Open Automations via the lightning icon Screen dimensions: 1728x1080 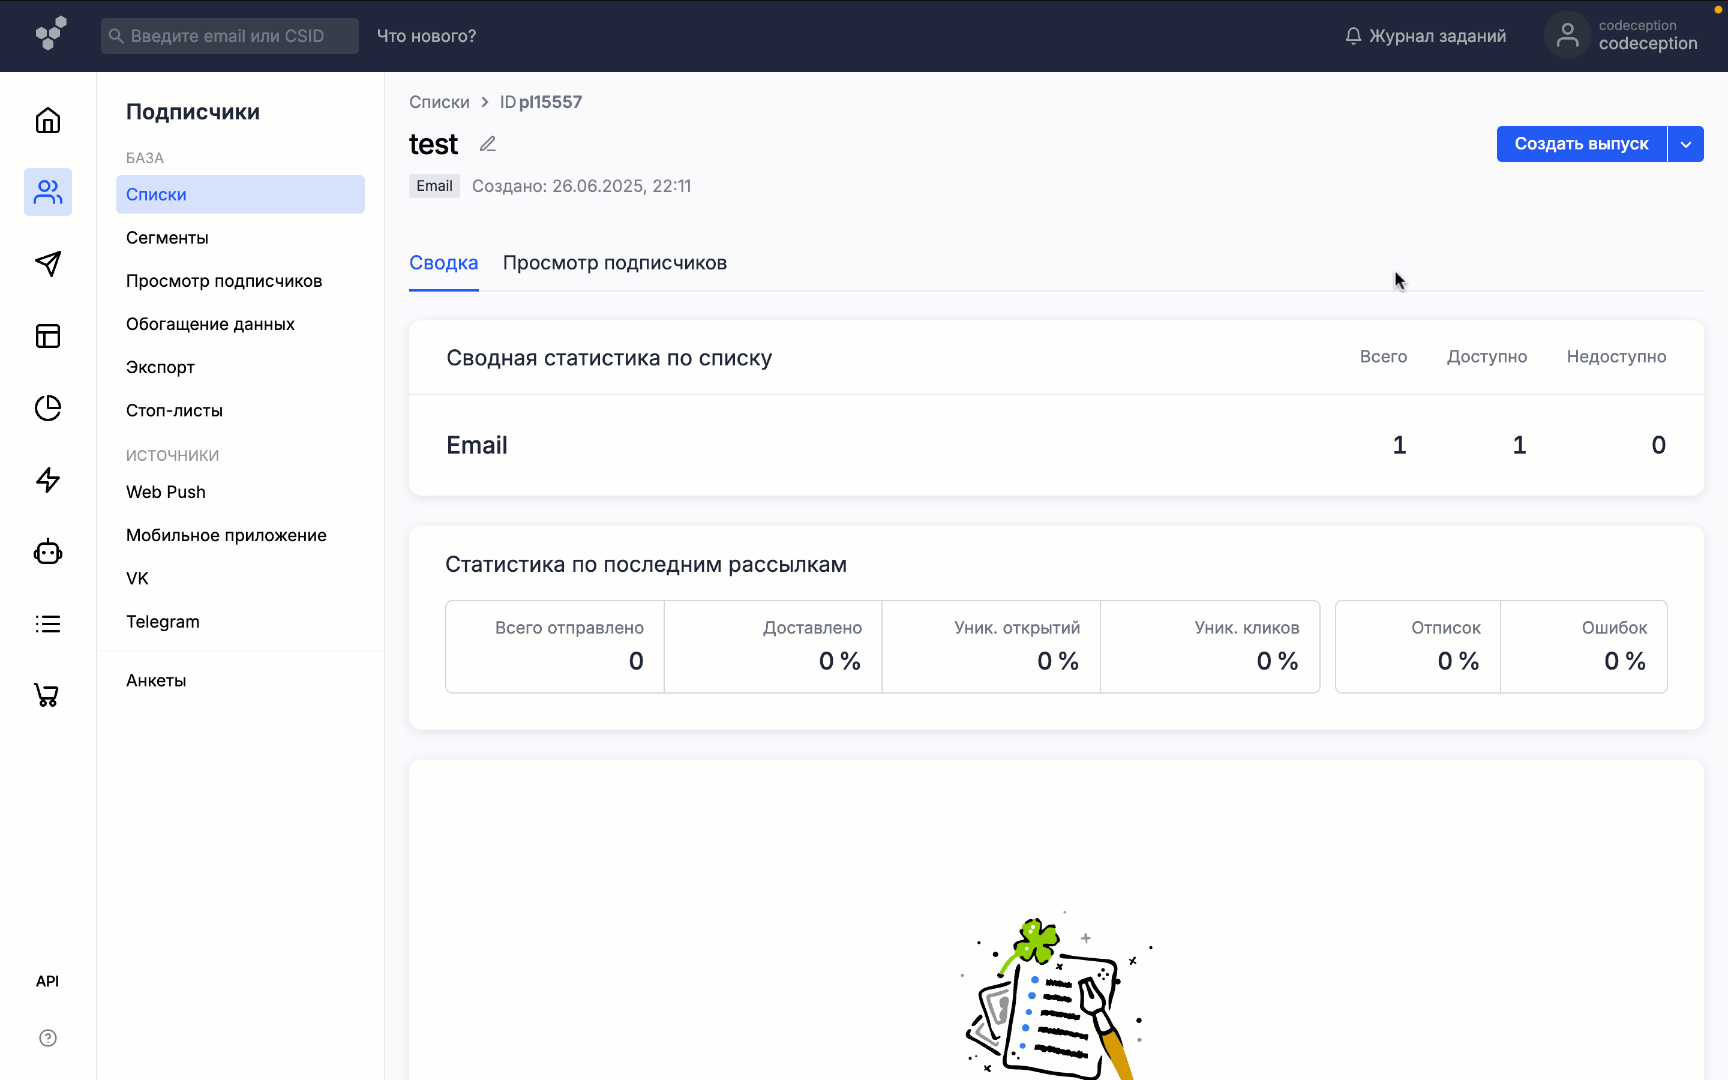pos(47,480)
